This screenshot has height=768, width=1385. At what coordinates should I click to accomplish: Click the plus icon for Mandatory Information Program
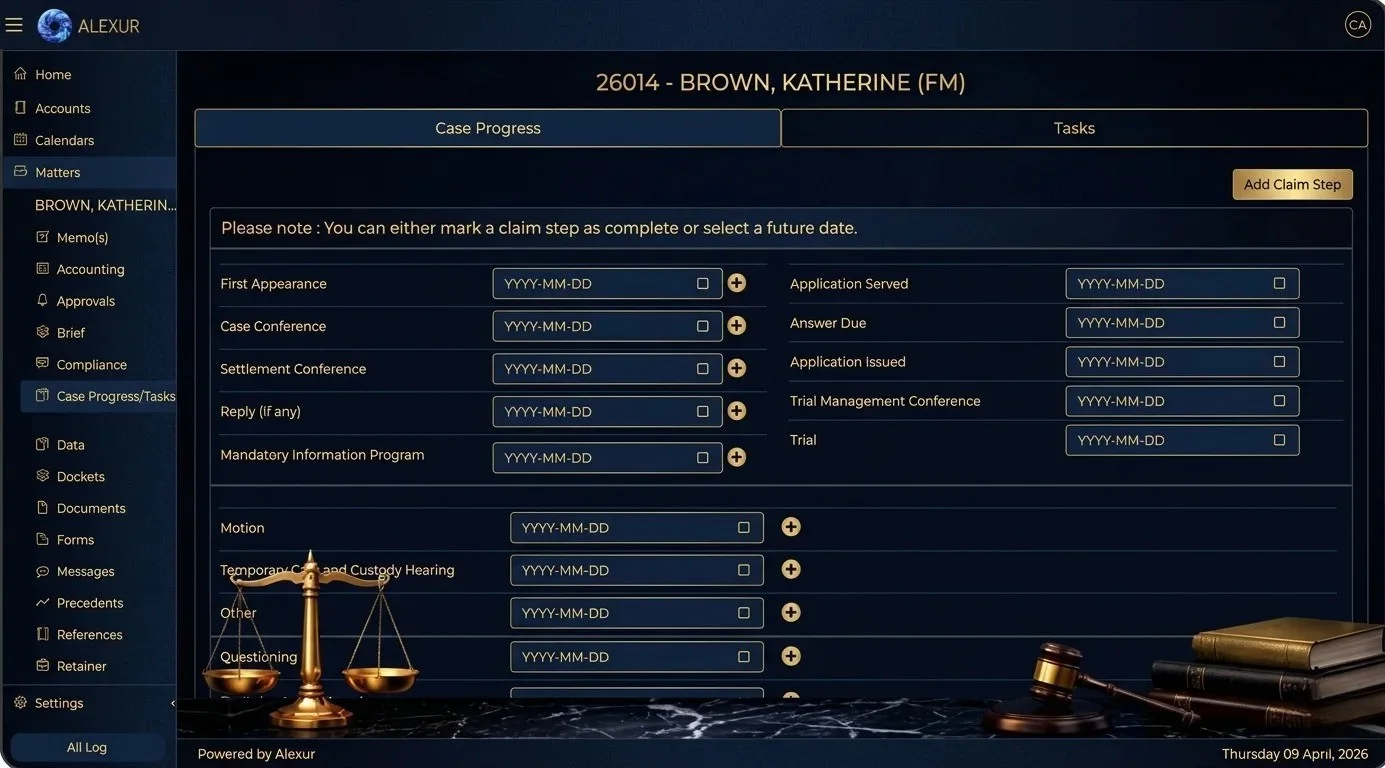(x=737, y=457)
